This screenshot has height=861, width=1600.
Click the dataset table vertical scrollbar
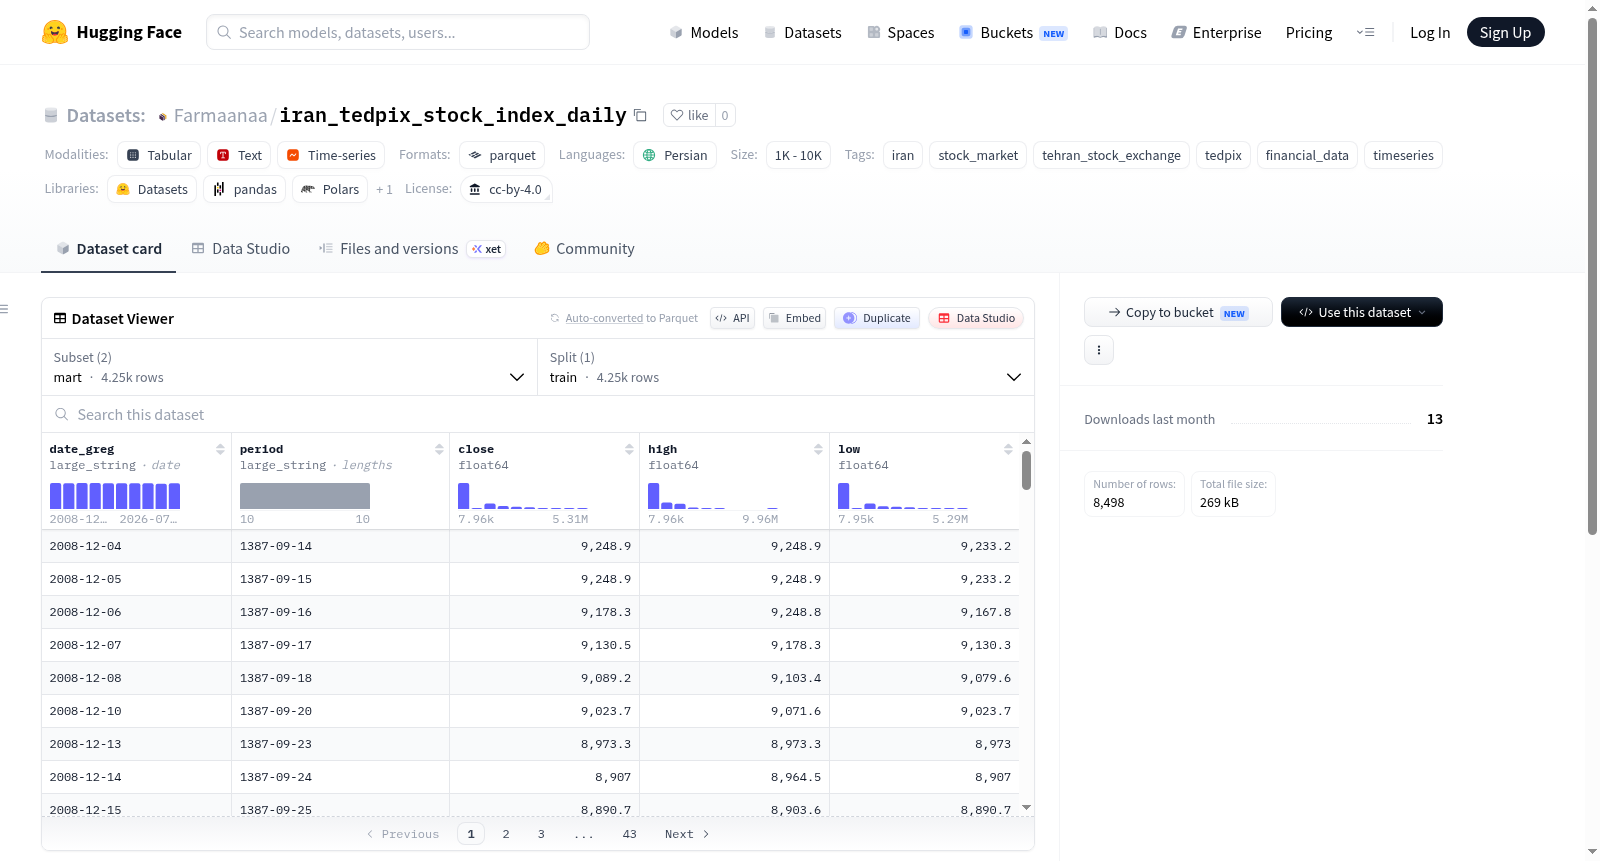(1026, 470)
